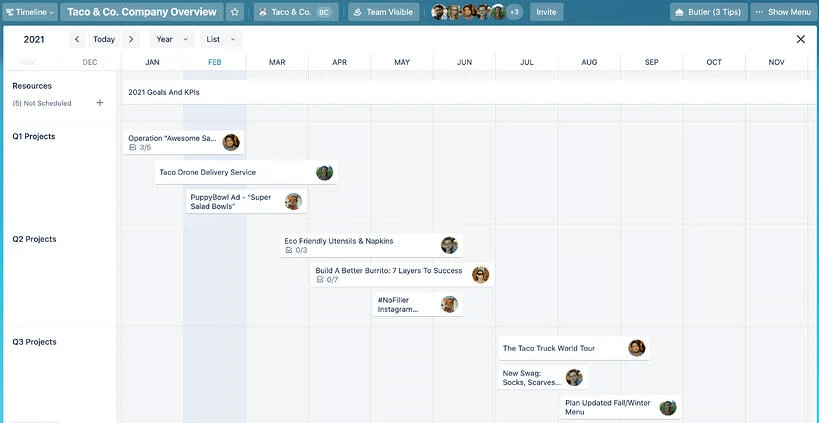Image resolution: width=819 pixels, height=423 pixels.
Task: Click the JAN month header
Action: (152, 62)
